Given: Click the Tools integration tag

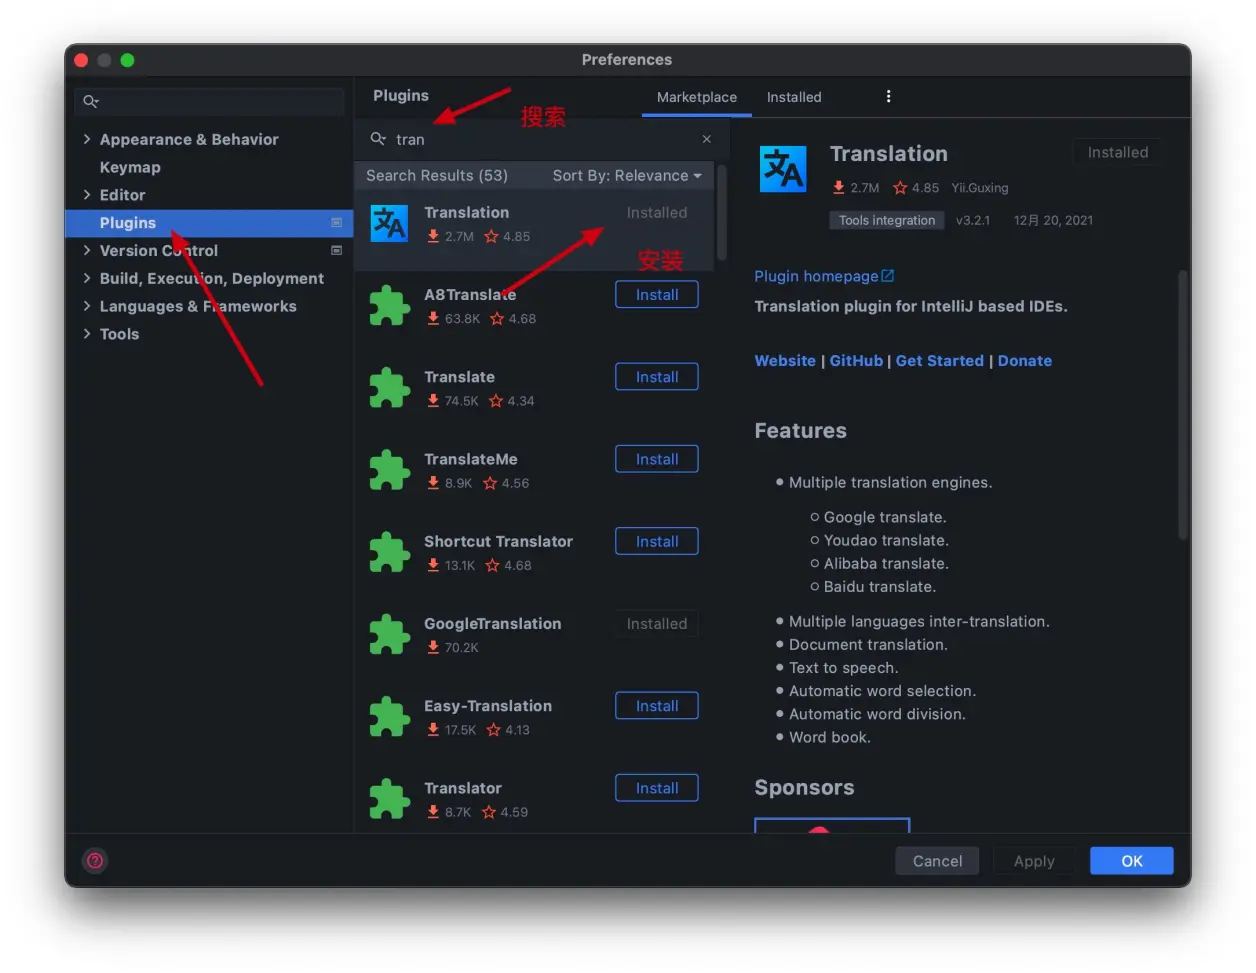Looking at the screenshot, I should pyautogui.click(x=887, y=220).
